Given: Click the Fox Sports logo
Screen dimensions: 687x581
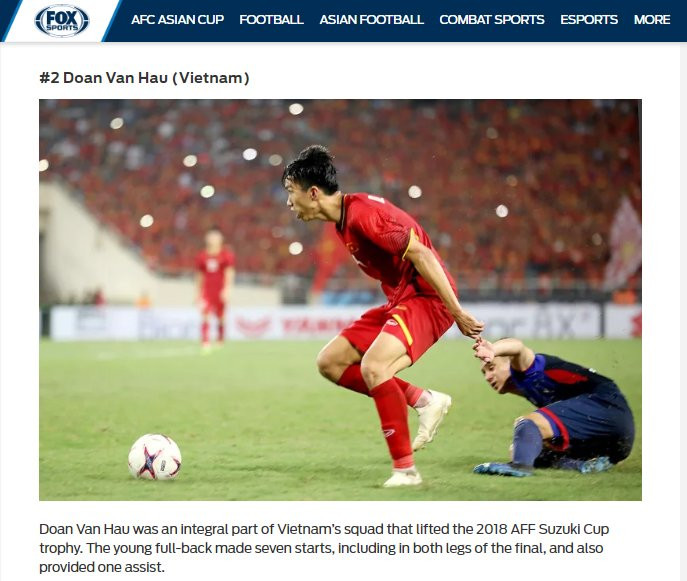Looking at the screenshot, I should (62, 20).
